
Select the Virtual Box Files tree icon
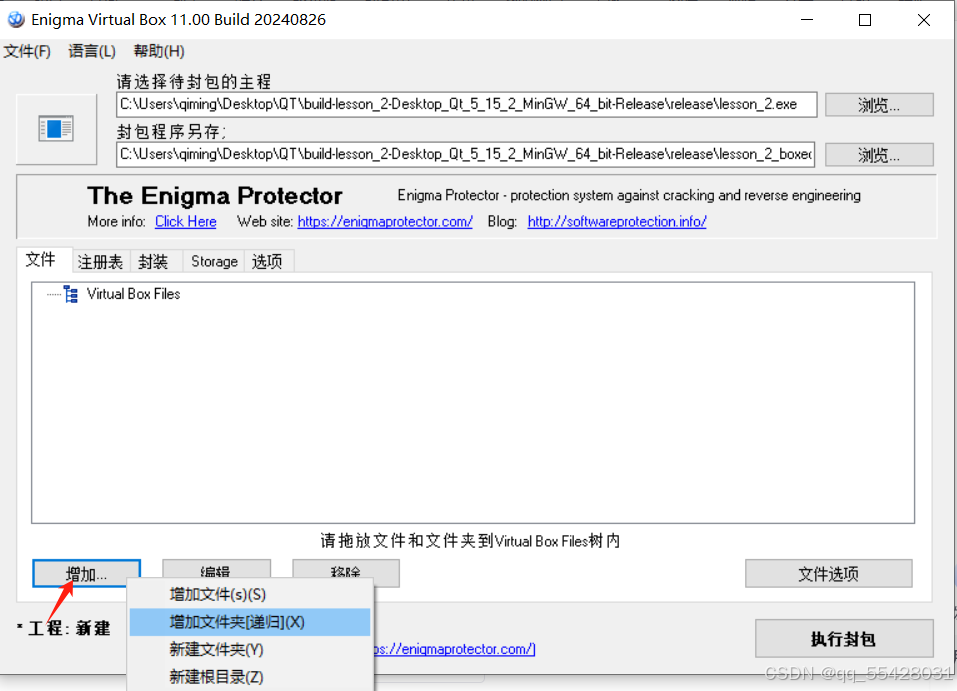[71, 294]
